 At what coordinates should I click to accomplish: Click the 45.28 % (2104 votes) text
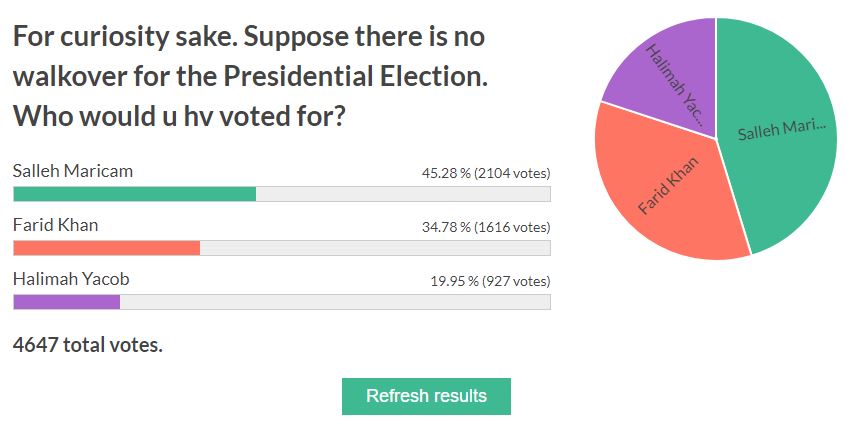point(485,173)
